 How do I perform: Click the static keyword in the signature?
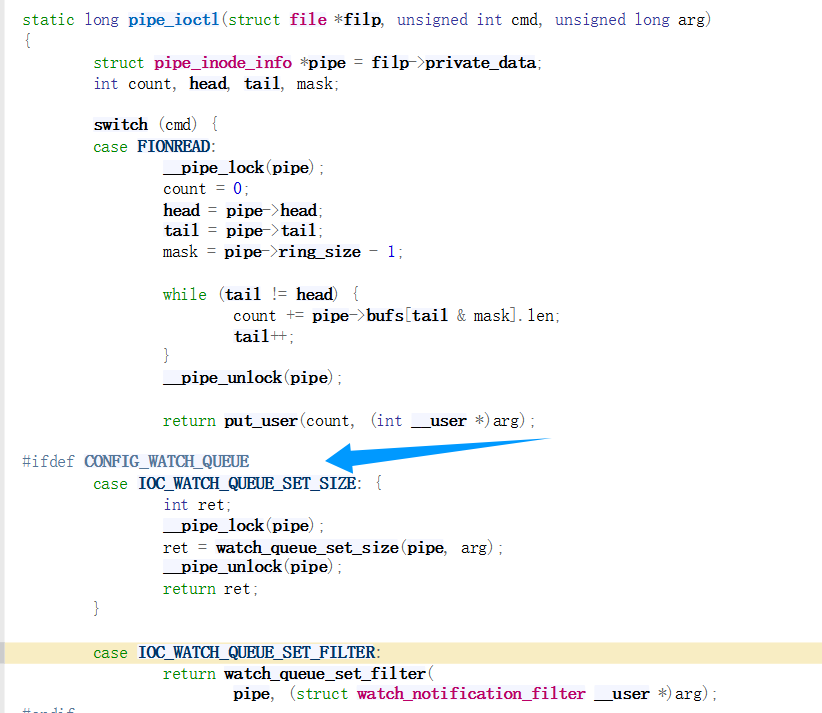[48, 20]
